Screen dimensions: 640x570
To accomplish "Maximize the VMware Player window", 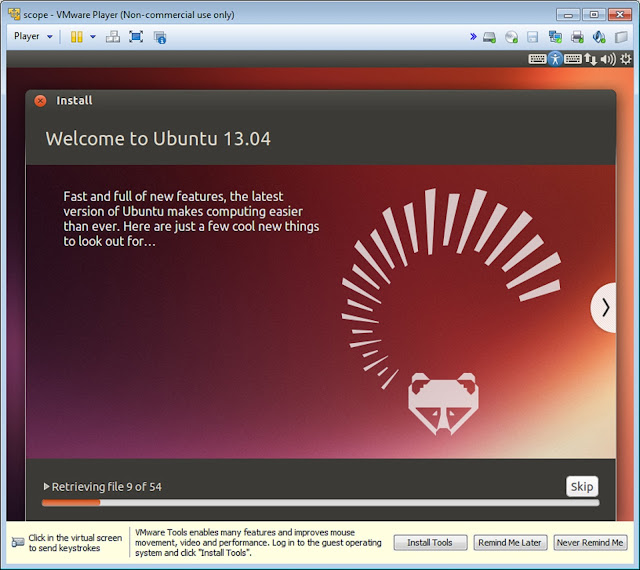I will click(x=594, y=15).
